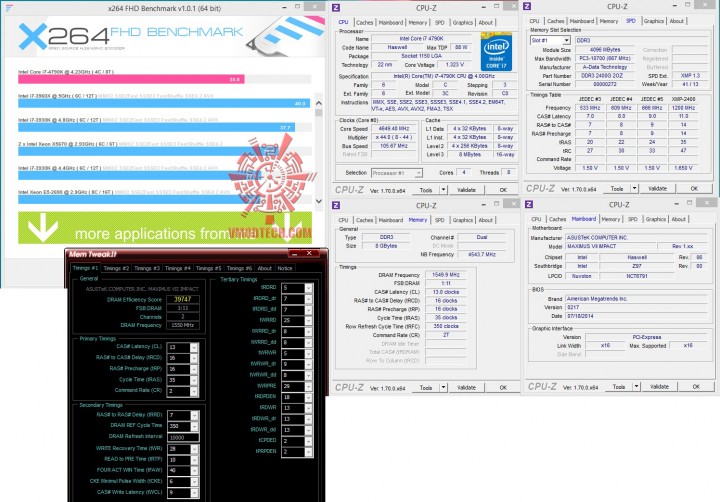
Task: Open the Command Rate (CR) dropdown in Mem TweakIt
Action: [194, 391]
